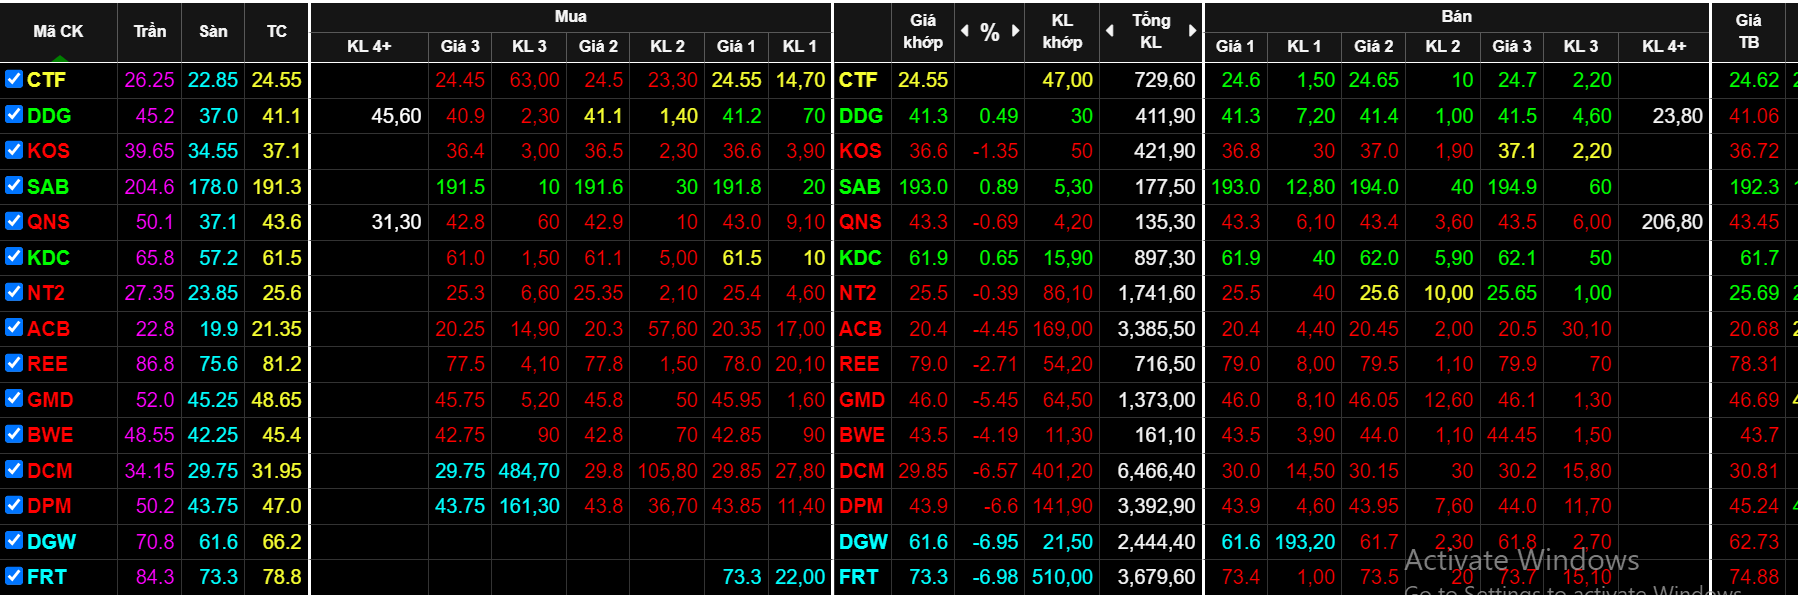Uncheck the FRT row checkbox
Screen dimensions: 1798x595
point(14,576)
